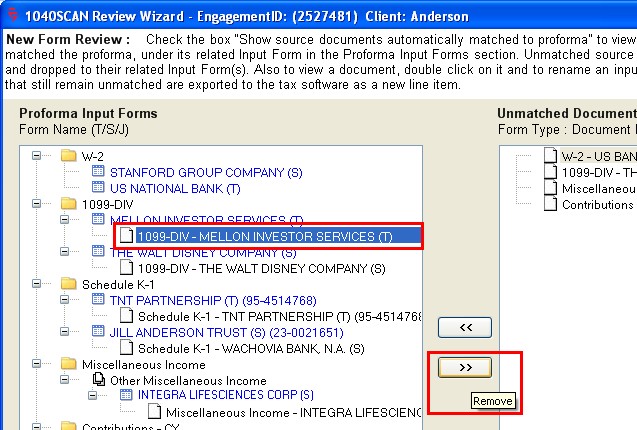This screenshot has width=637, height=430.
Task: Click form icon beside JILL ANDERSON TRUST (S)
Action: click(98, 331)
